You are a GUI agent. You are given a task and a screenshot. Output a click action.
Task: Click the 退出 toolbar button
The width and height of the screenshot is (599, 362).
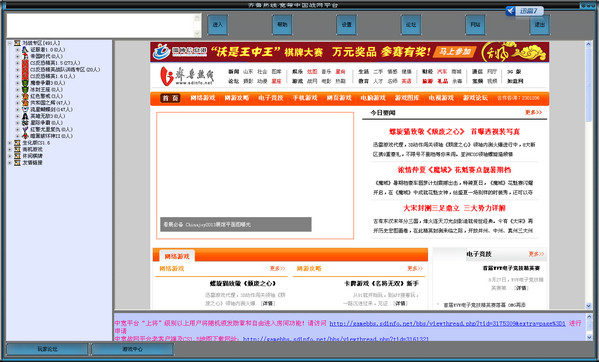(x=540, y=25)
